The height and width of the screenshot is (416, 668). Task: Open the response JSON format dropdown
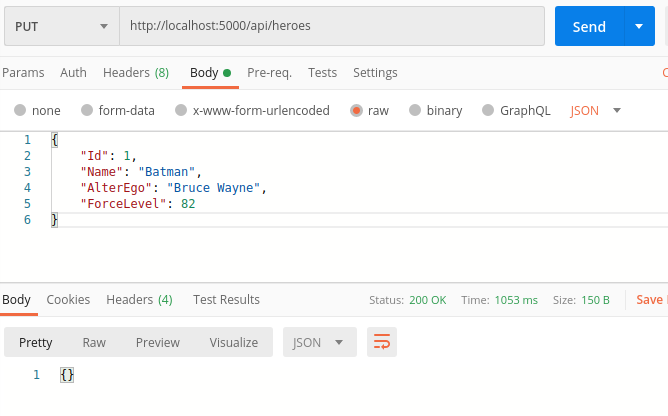[x=319, y=342]
